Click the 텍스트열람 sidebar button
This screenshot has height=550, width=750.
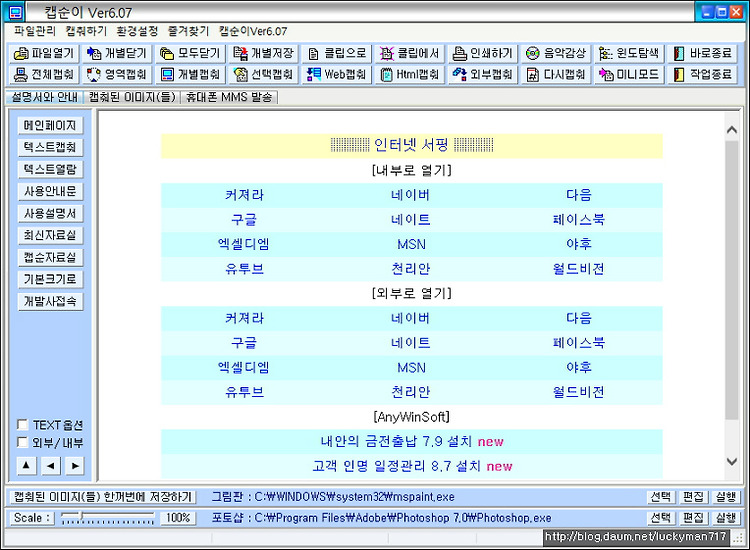(50, 169)
